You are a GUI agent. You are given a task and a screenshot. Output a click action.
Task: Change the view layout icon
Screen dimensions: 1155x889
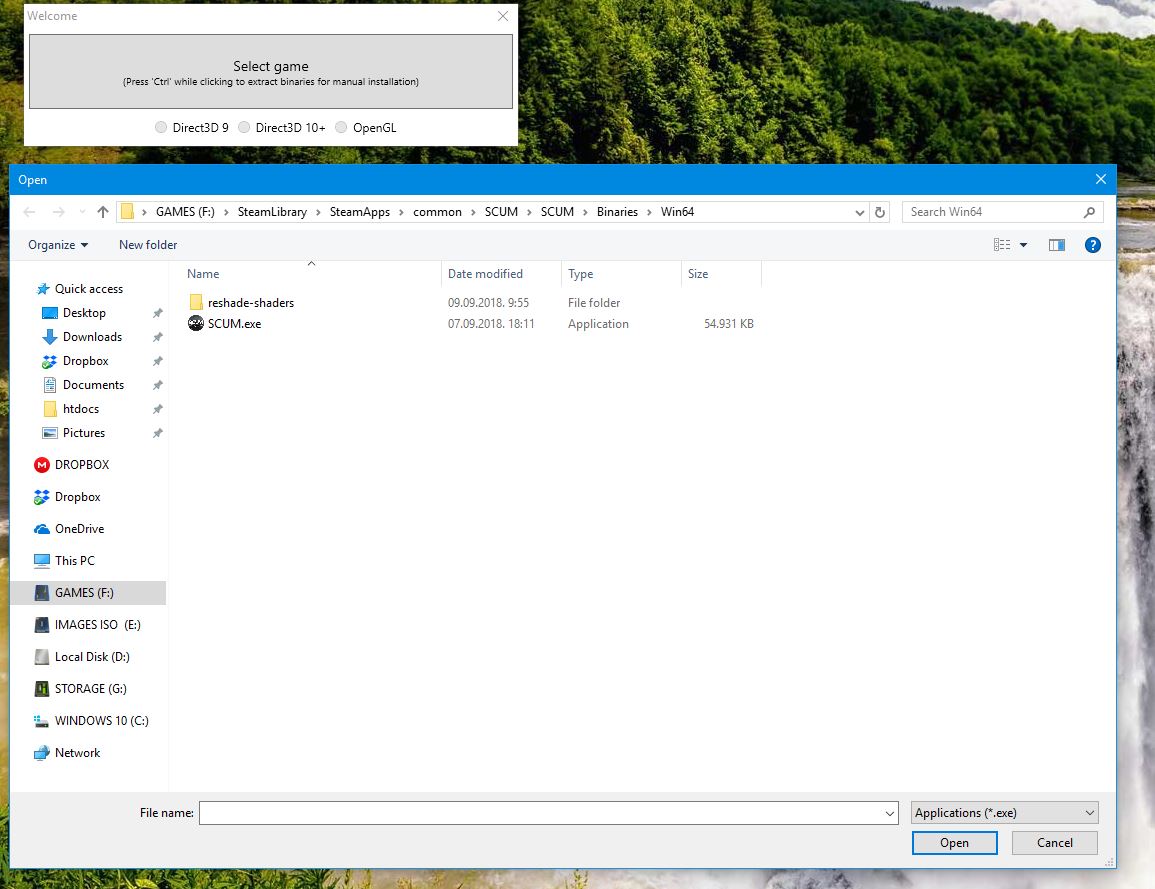tap(1002, 245)
